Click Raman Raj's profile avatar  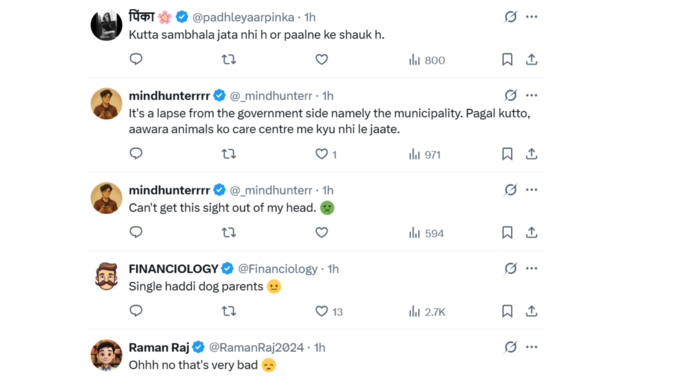point(106,355)
